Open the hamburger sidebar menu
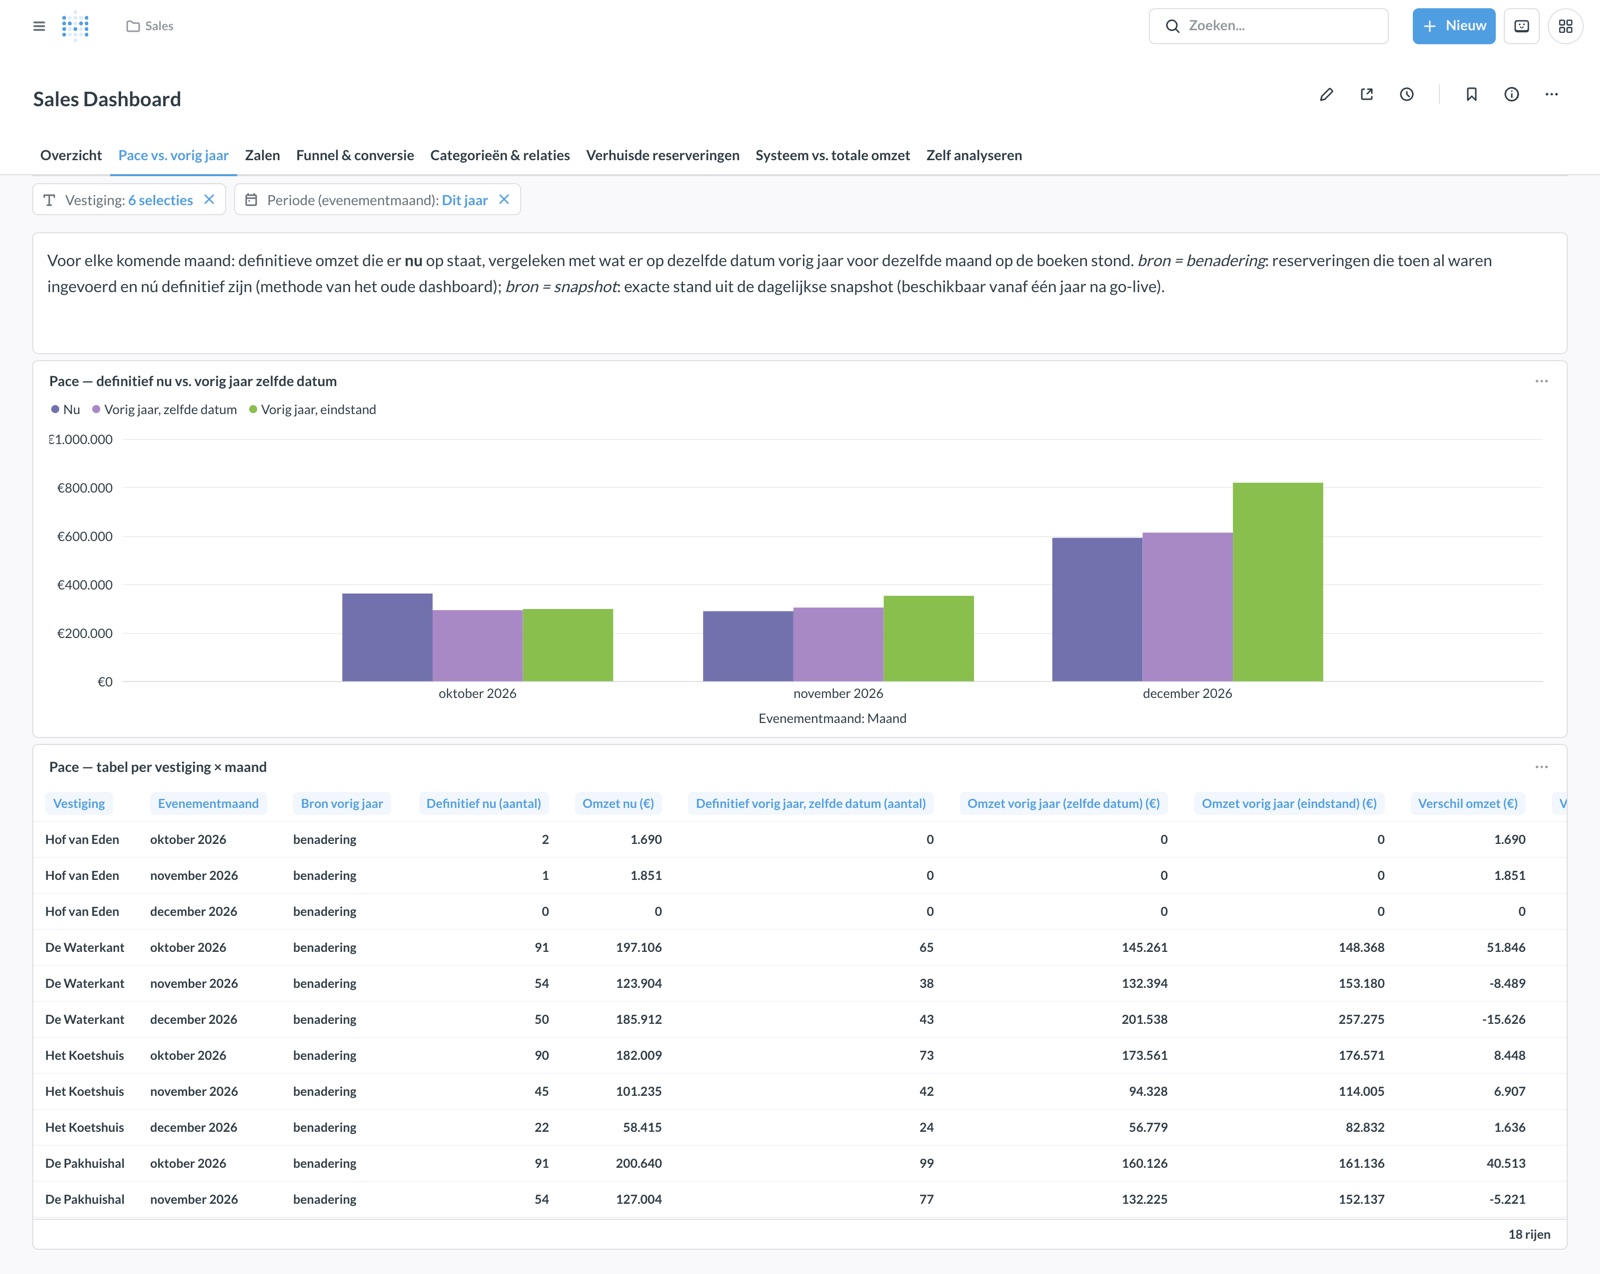 [x=39, y=26]
